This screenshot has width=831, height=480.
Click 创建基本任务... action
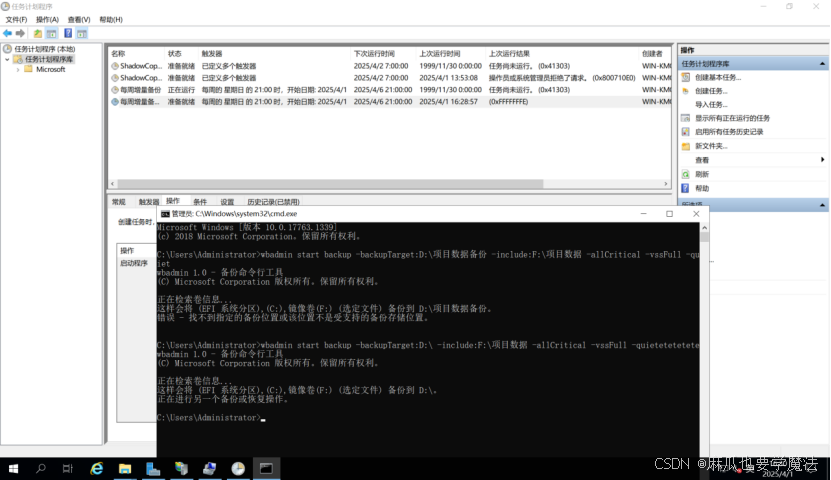(718, 77)
